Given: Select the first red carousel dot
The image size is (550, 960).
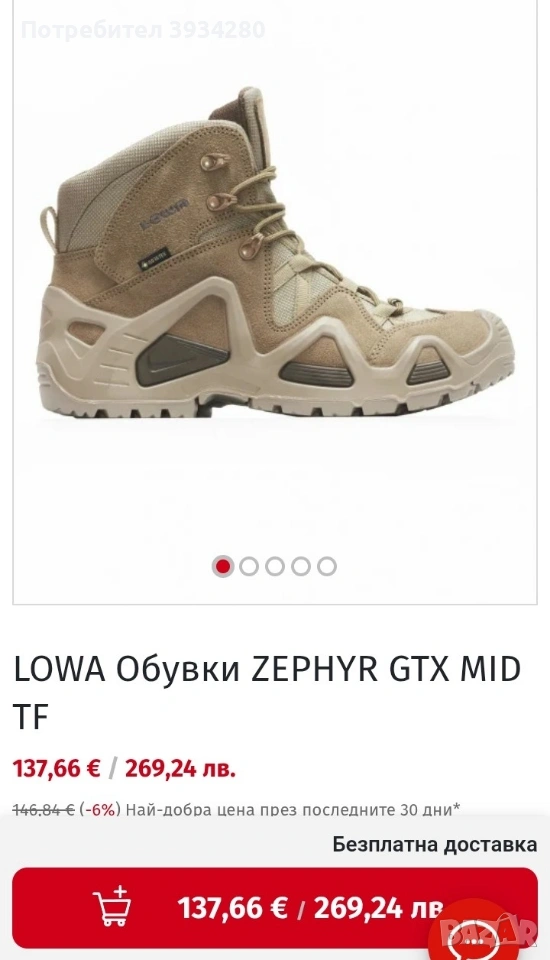Looking at the screenshot, I should click(223, 566).
